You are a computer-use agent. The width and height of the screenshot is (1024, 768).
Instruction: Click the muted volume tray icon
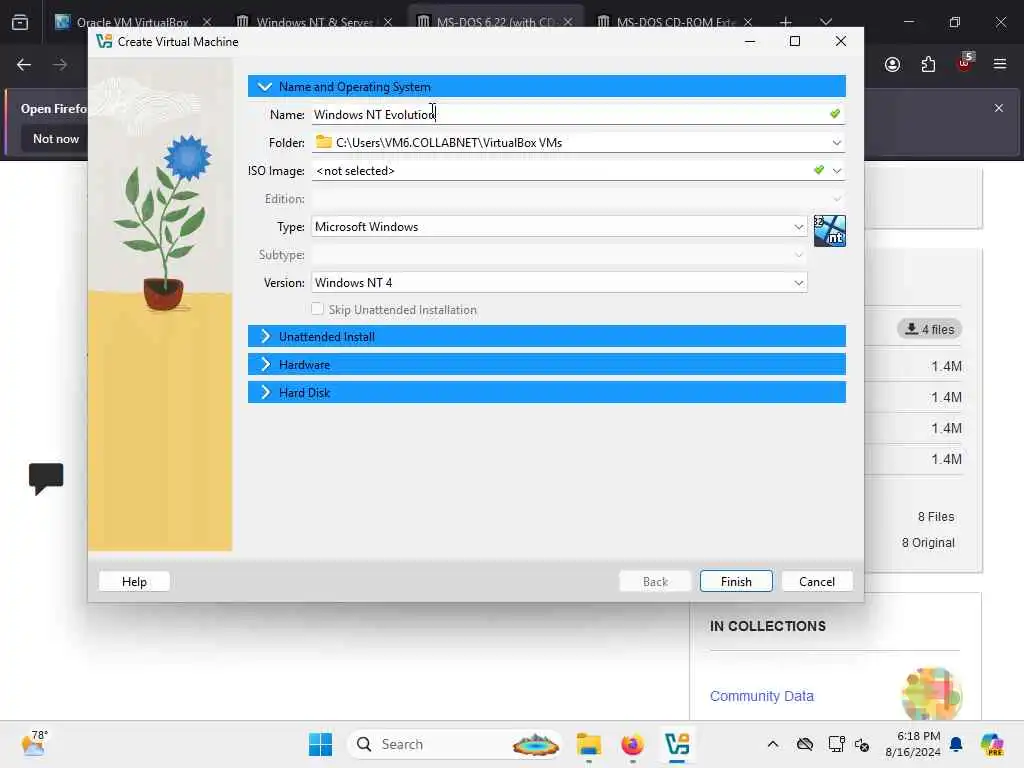pyautogui.click(x=862, y=744)
